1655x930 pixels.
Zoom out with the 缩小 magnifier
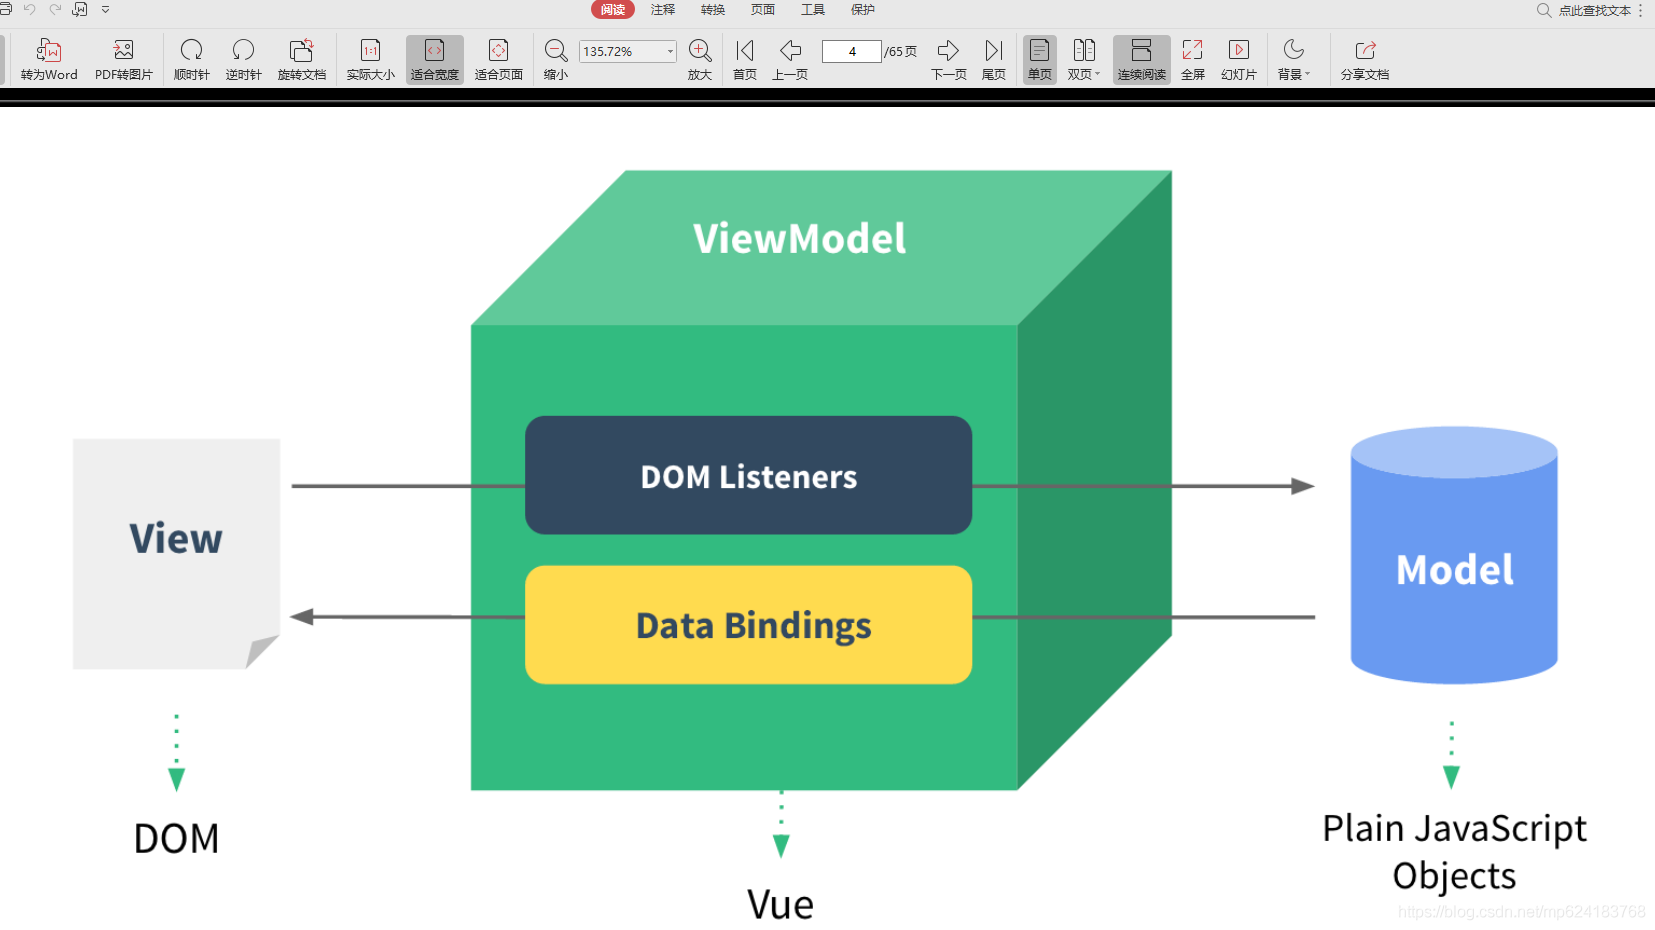point(556,59)
